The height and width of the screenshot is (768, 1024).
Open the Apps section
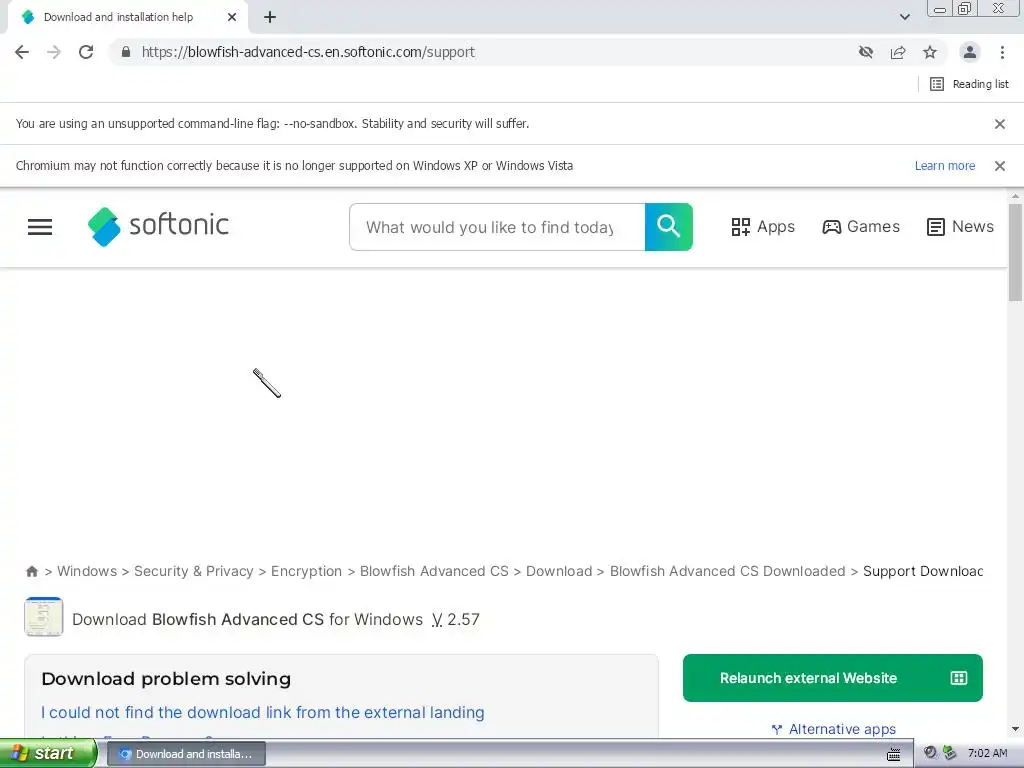[x=763, y=227]
